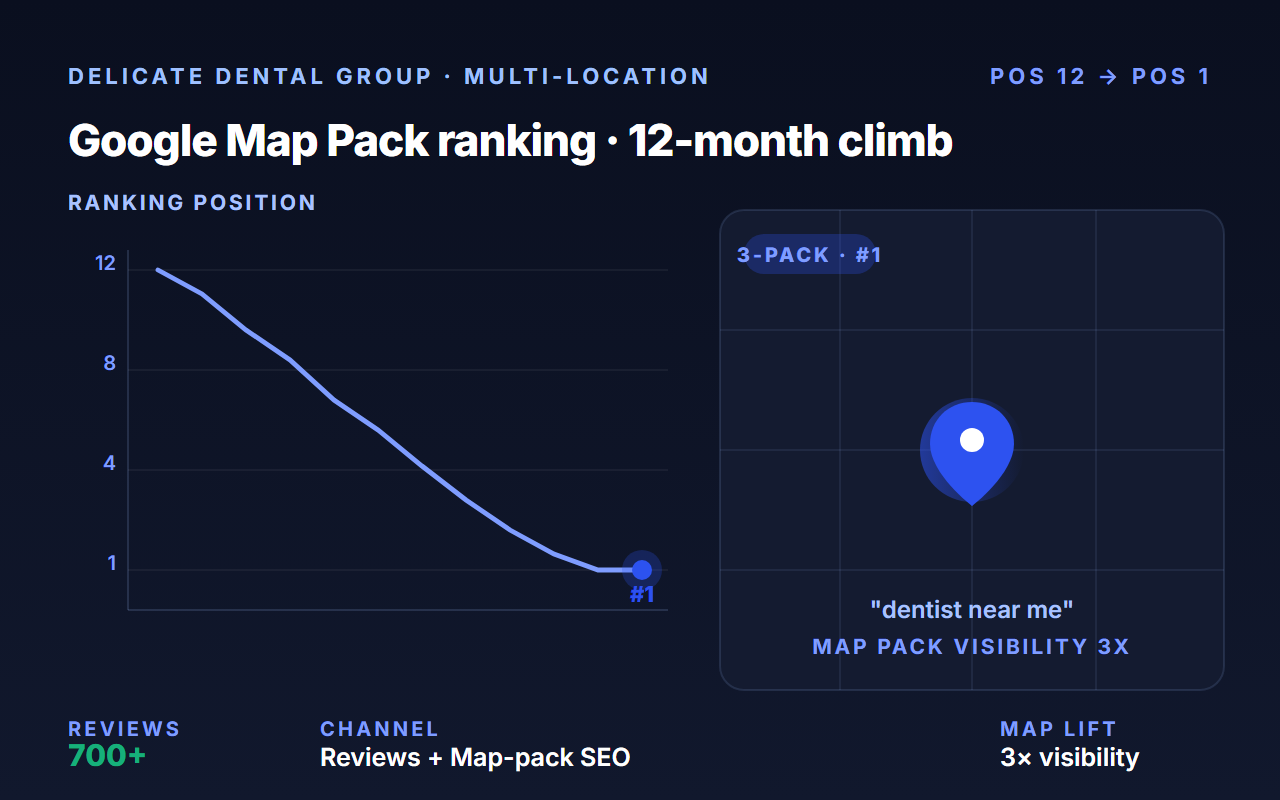Click the MAP LIFT label
1280x800 pixels.
point(1058,729)
